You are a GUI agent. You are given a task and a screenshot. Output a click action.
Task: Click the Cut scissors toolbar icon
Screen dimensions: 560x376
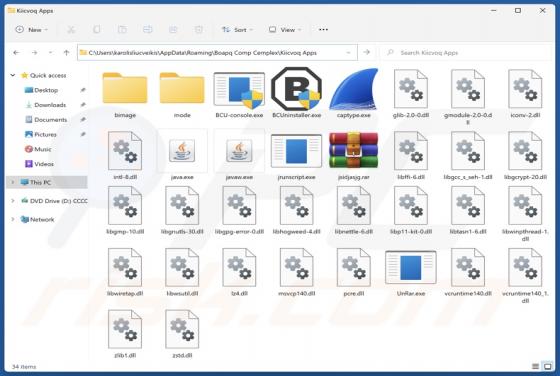pos(71,30)
